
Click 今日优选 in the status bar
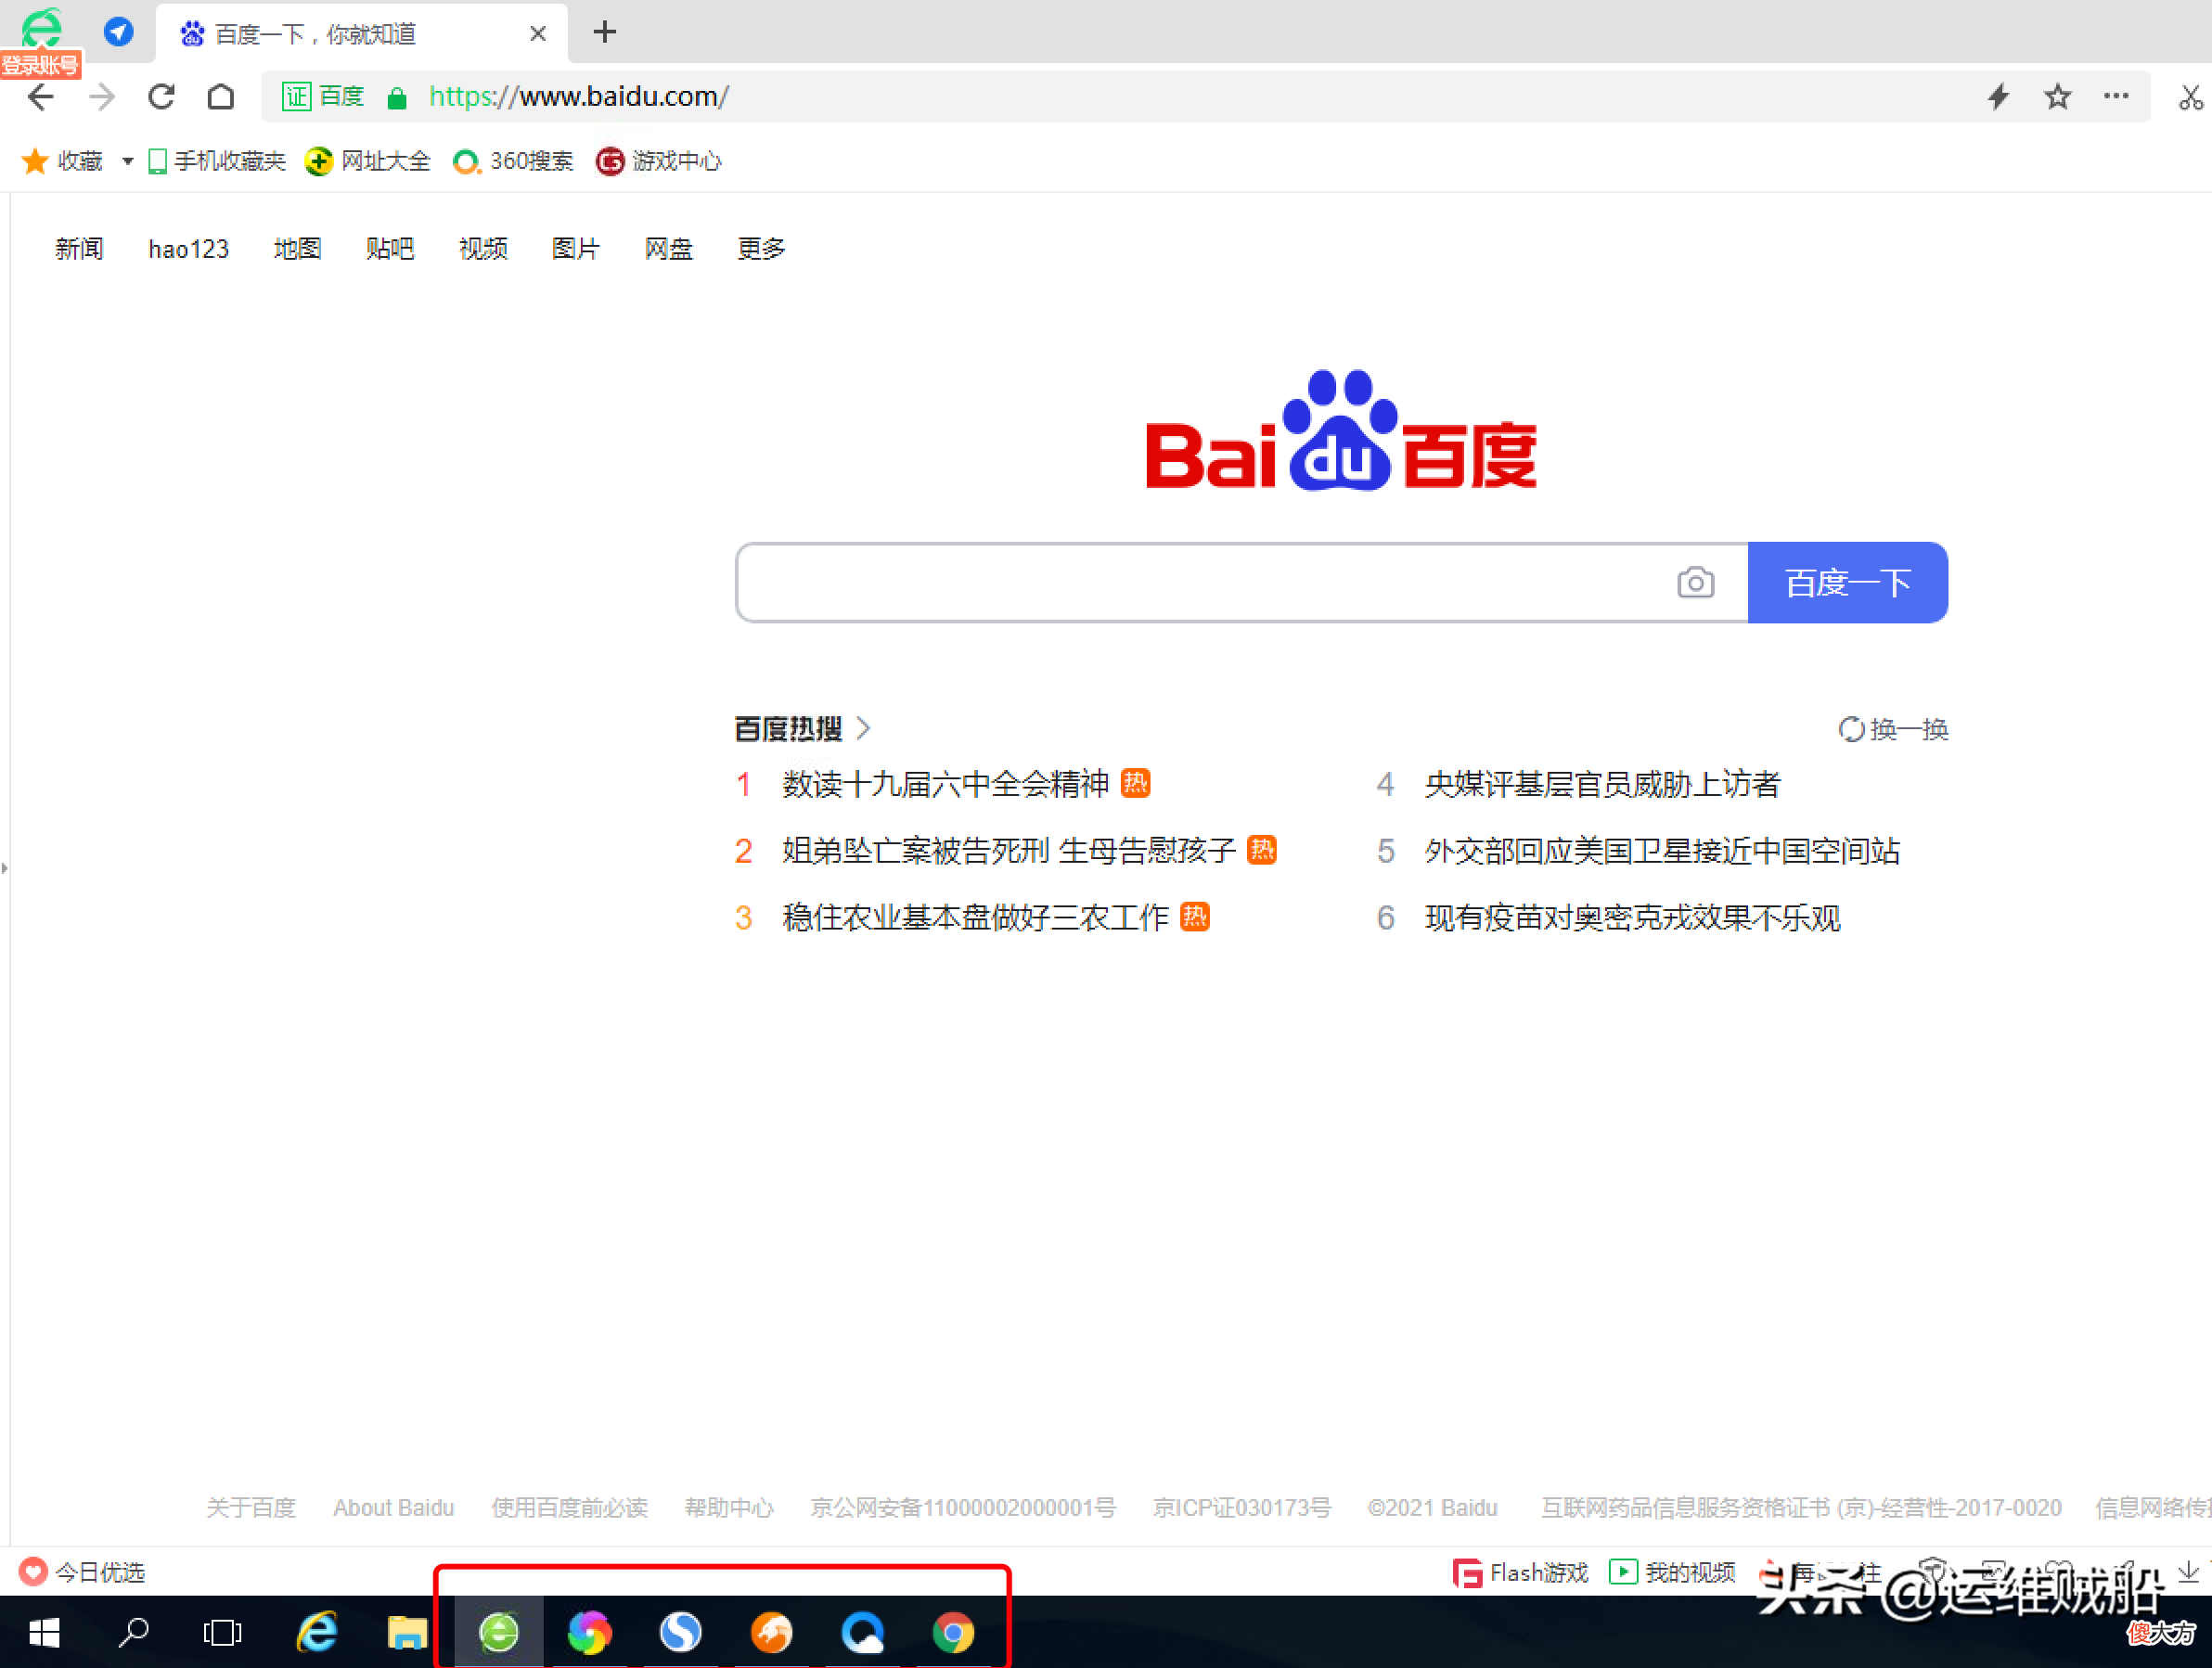[82, 1572]
